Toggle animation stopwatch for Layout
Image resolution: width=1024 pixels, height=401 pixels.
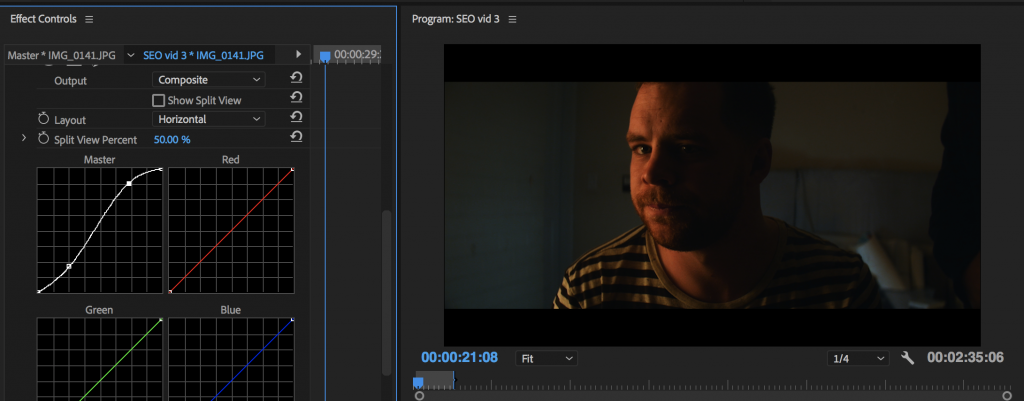[44, 119]
